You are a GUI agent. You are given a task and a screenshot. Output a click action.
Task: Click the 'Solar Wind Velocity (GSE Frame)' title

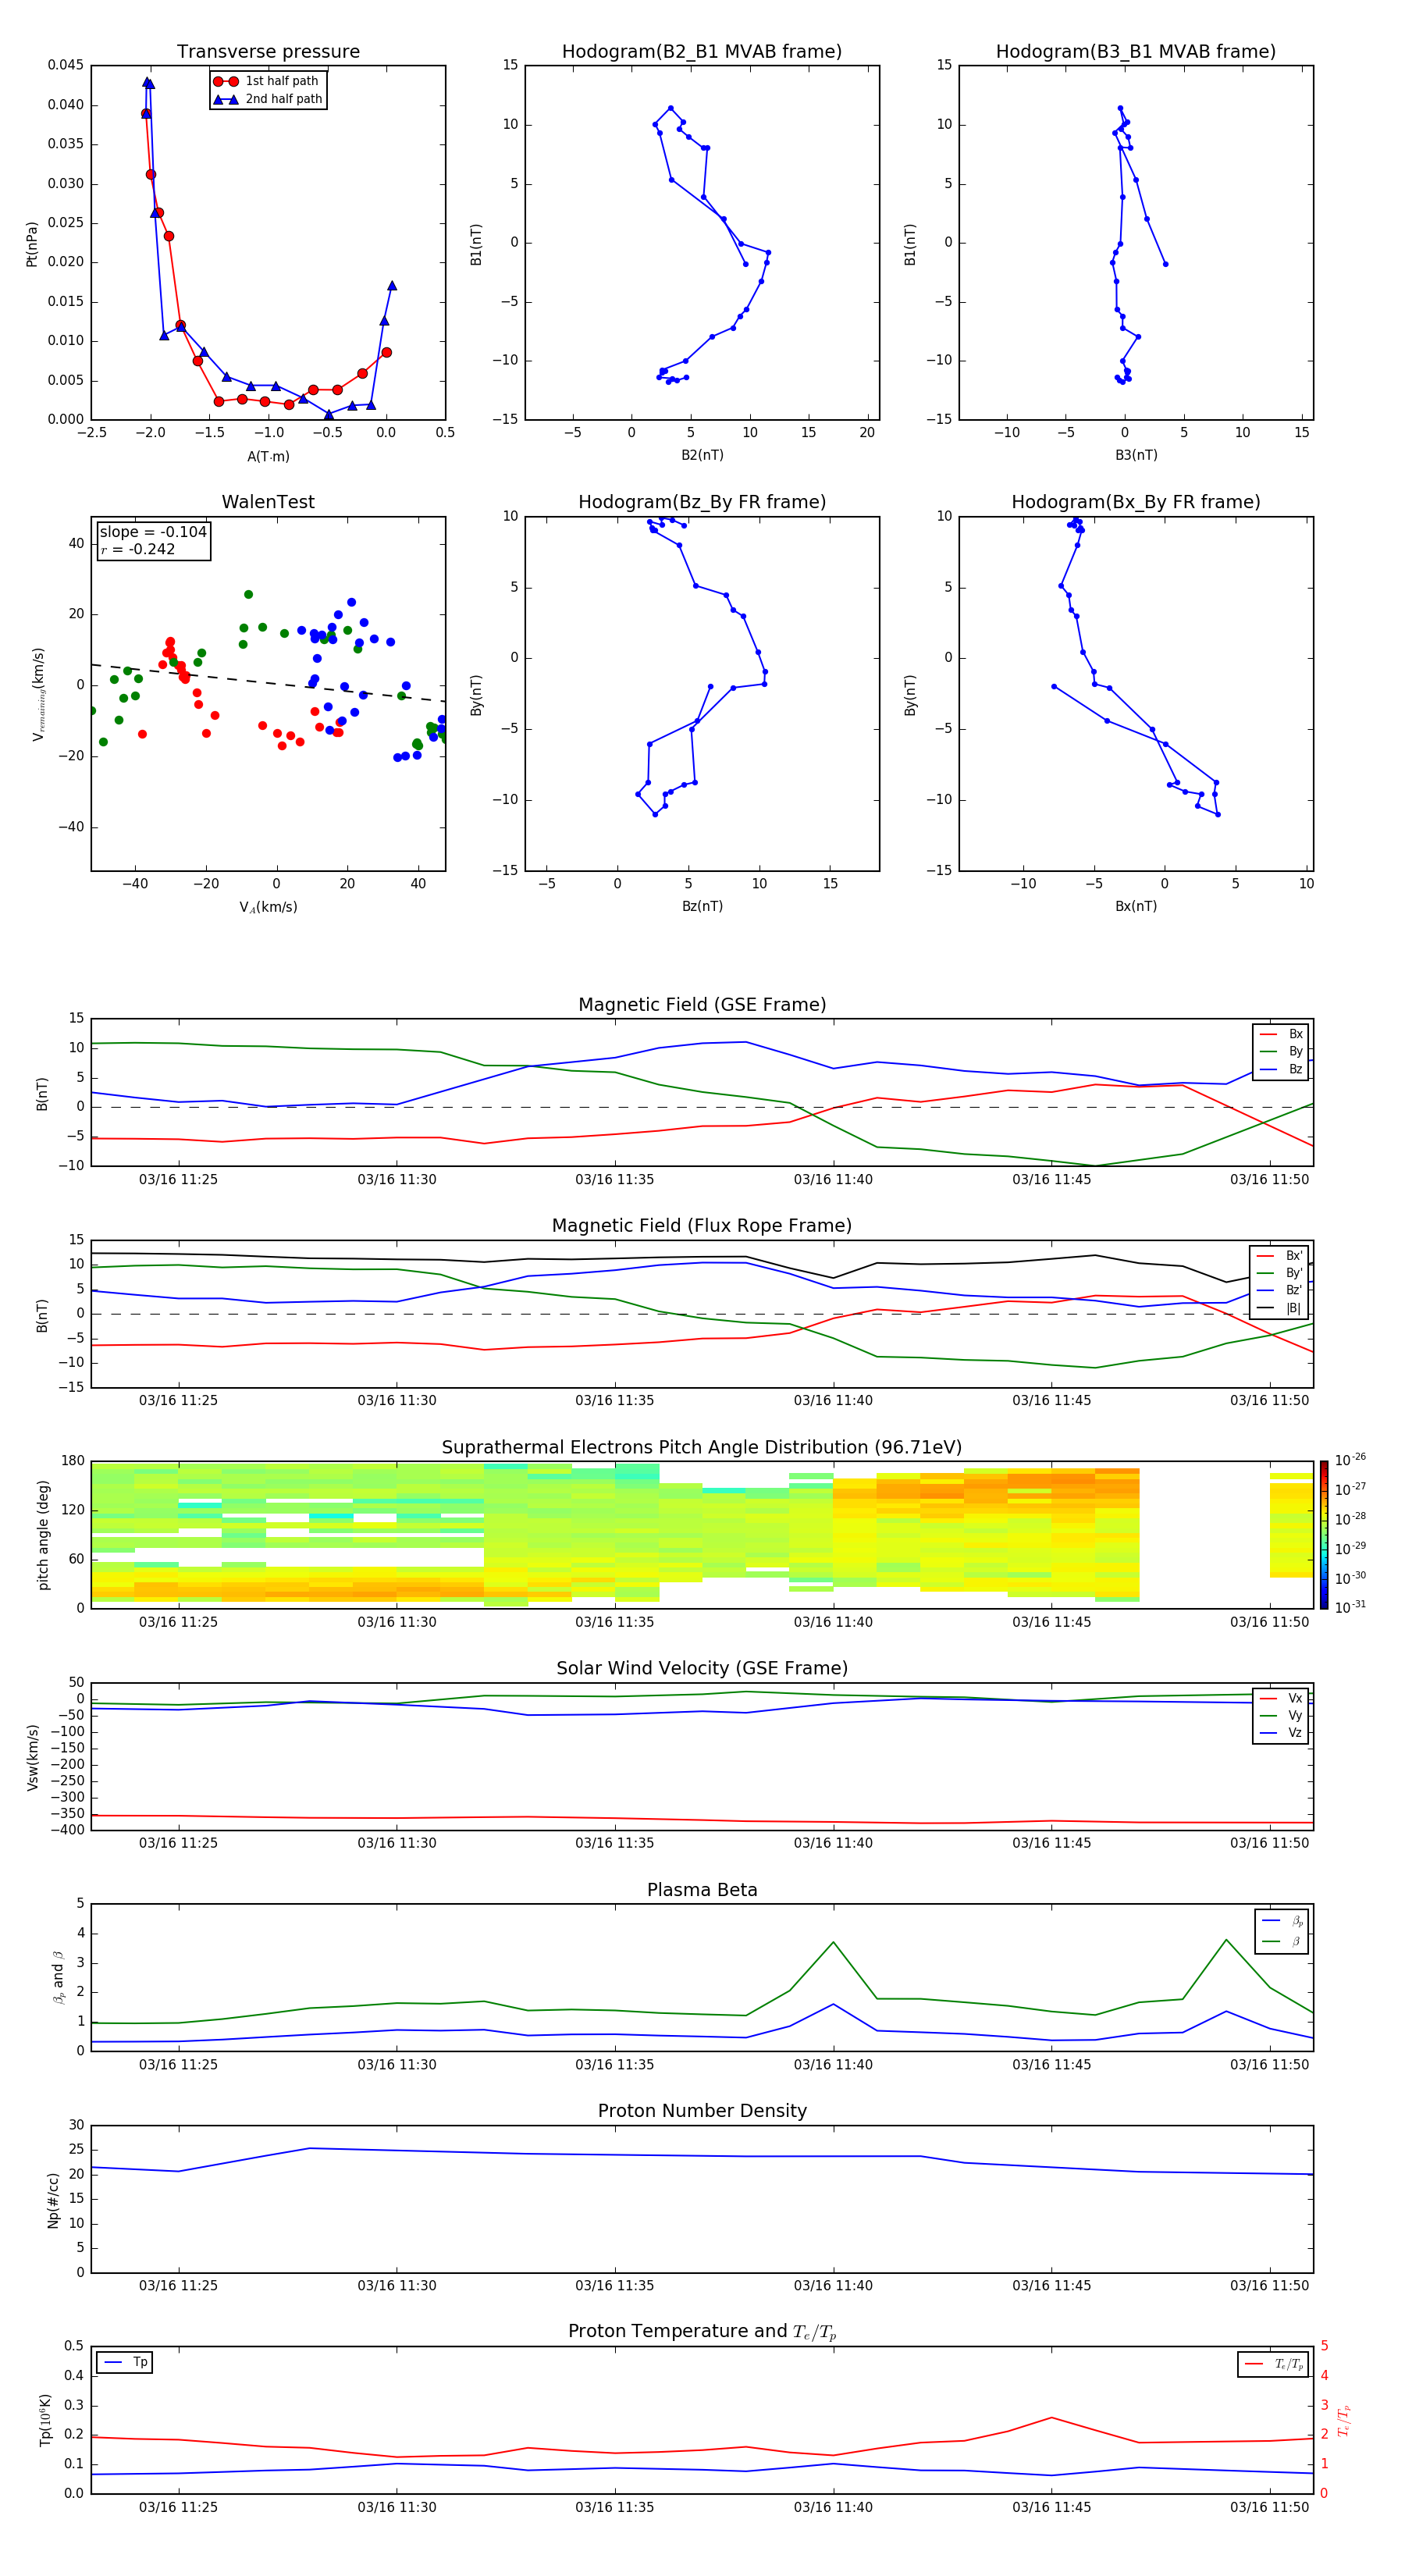coord(702,1669)
